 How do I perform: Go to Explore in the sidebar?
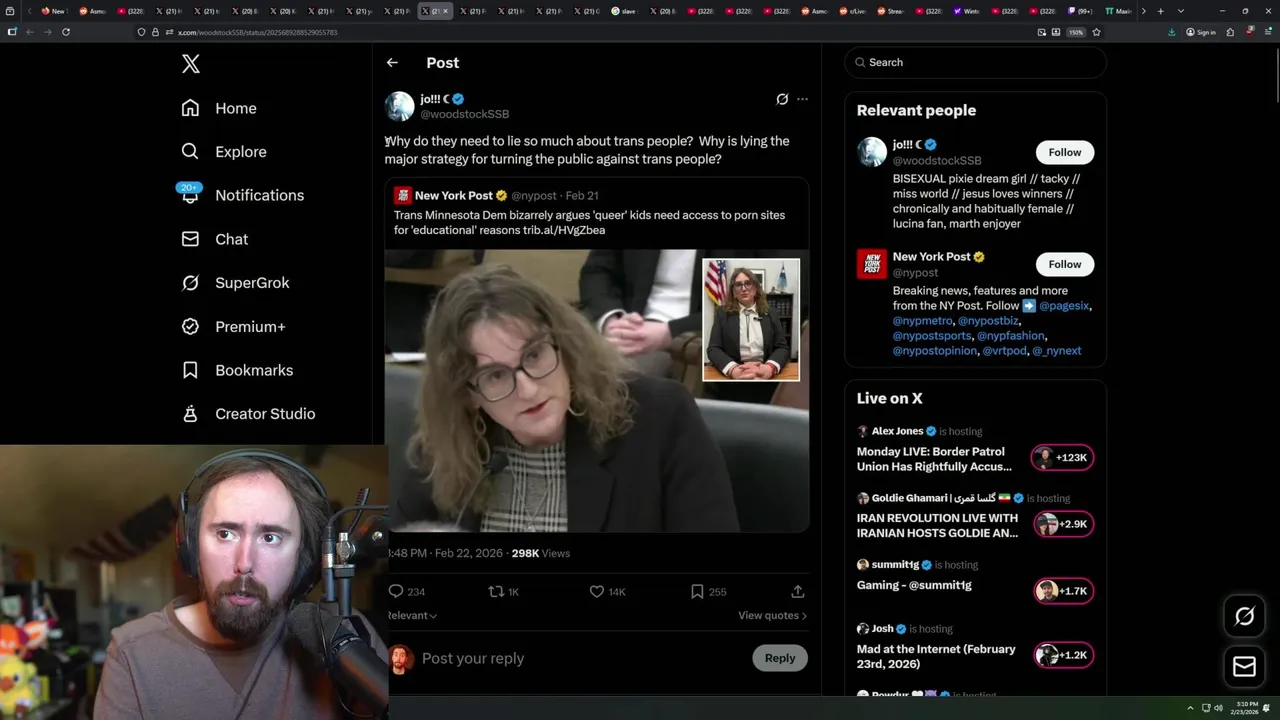(224, 152)
